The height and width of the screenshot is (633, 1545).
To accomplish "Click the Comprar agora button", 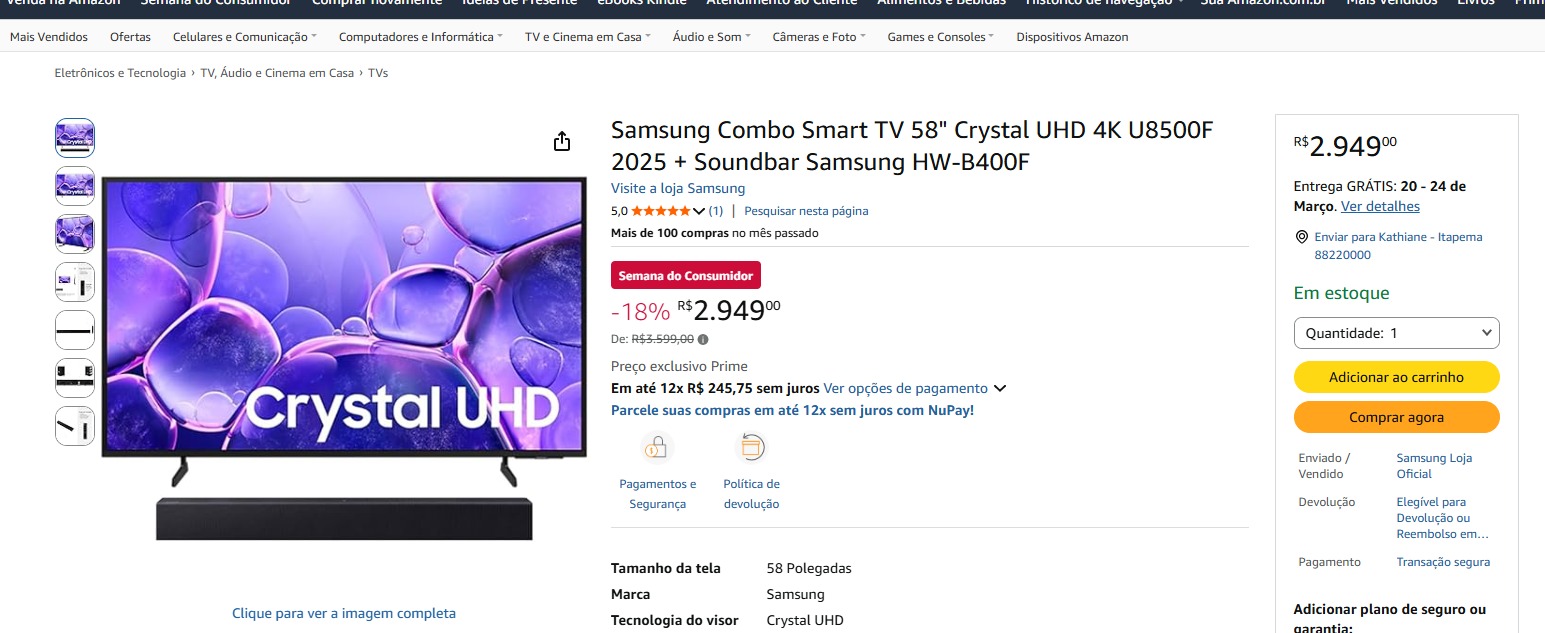I will click(x=1396, y=417).
